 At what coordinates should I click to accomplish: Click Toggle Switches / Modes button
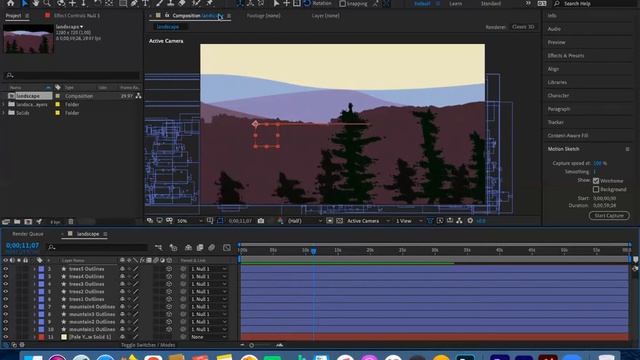click(x=148, y=345)
